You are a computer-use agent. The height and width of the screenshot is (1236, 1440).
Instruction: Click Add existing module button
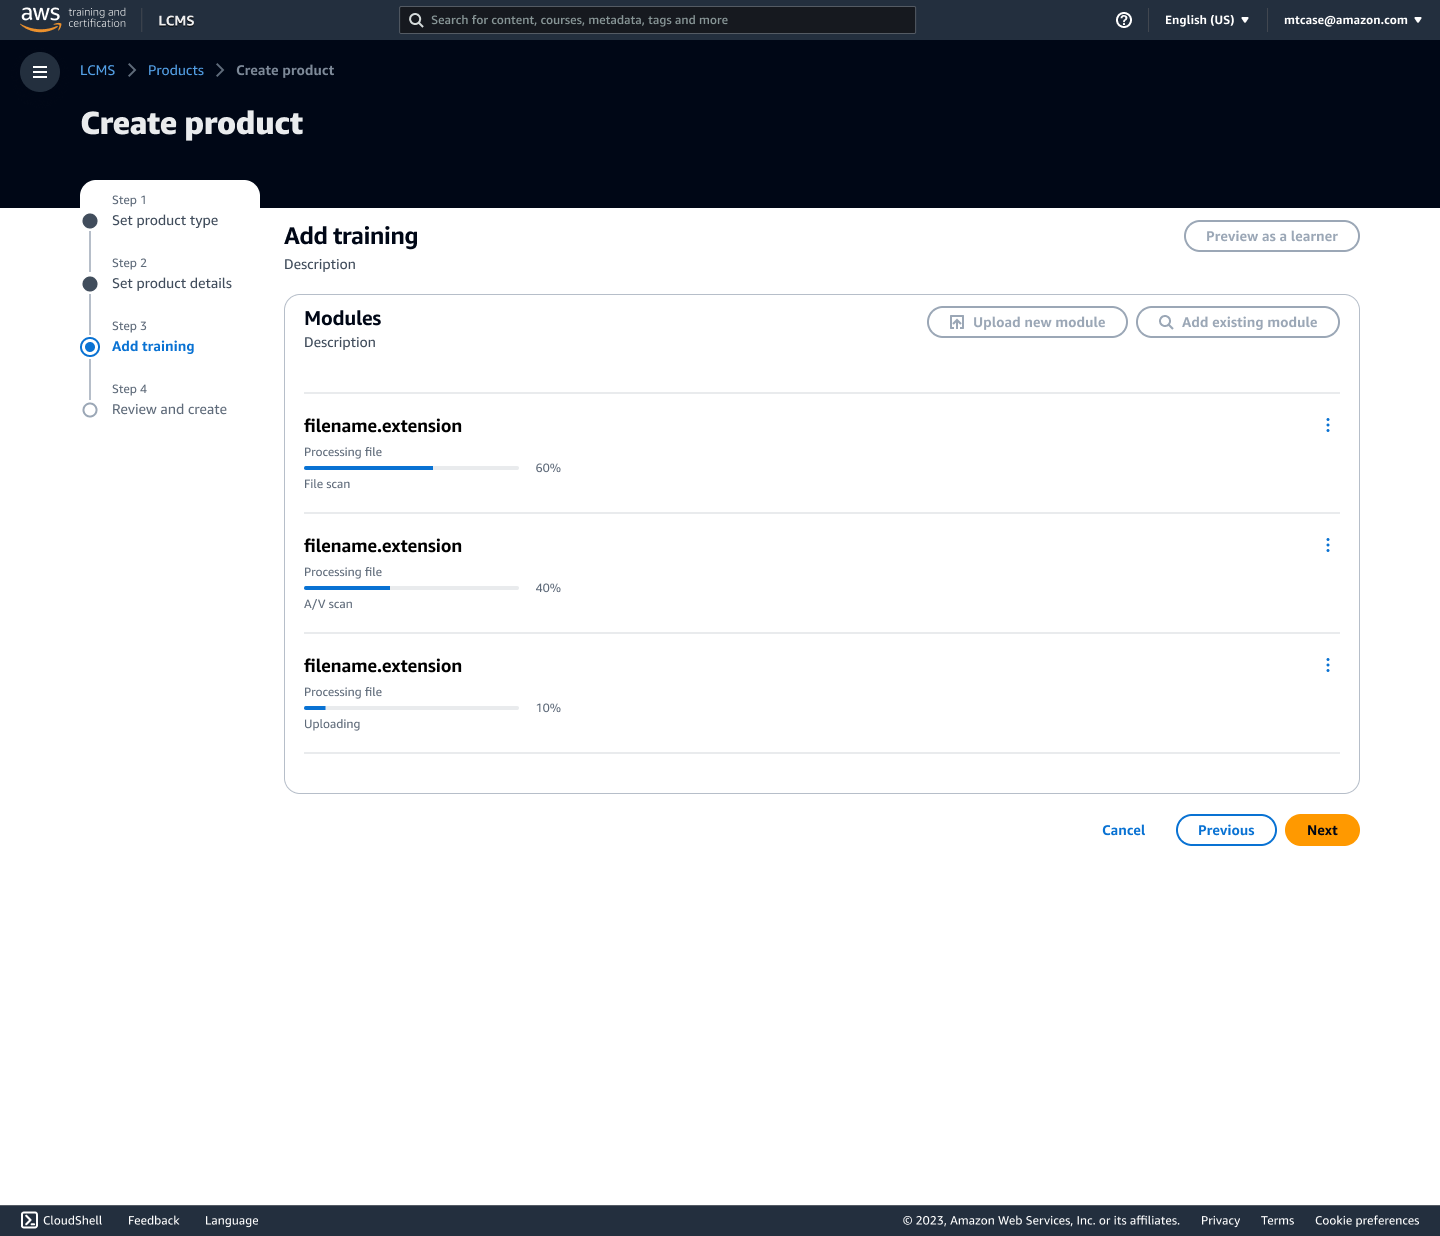pyautogui.click(x=1238, y=322)
